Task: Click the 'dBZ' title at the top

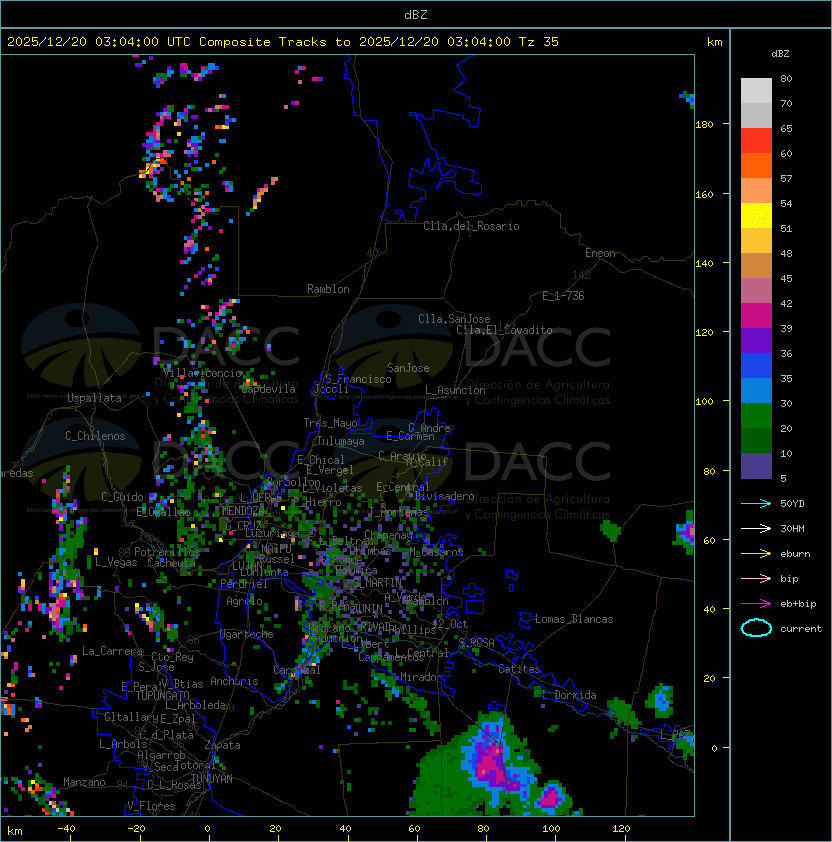Action: [x=416, y=14]
